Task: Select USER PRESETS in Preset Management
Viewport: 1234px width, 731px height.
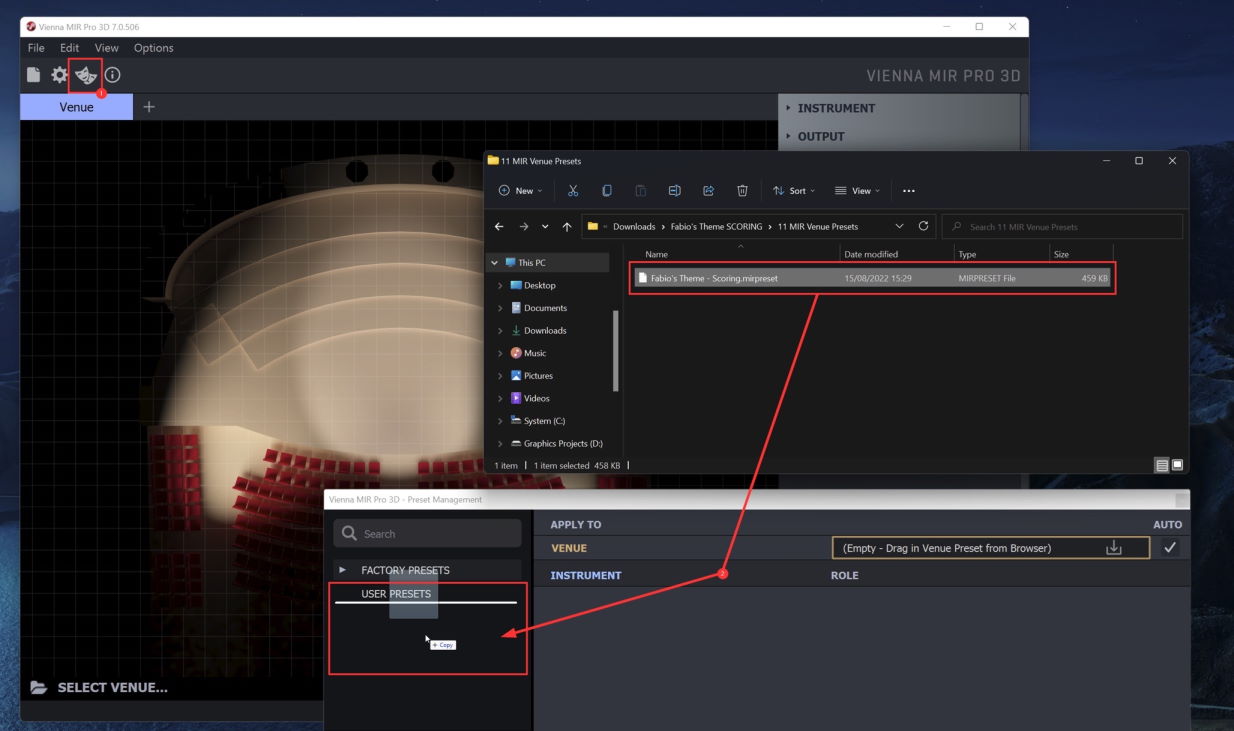Action: [396, 594]
